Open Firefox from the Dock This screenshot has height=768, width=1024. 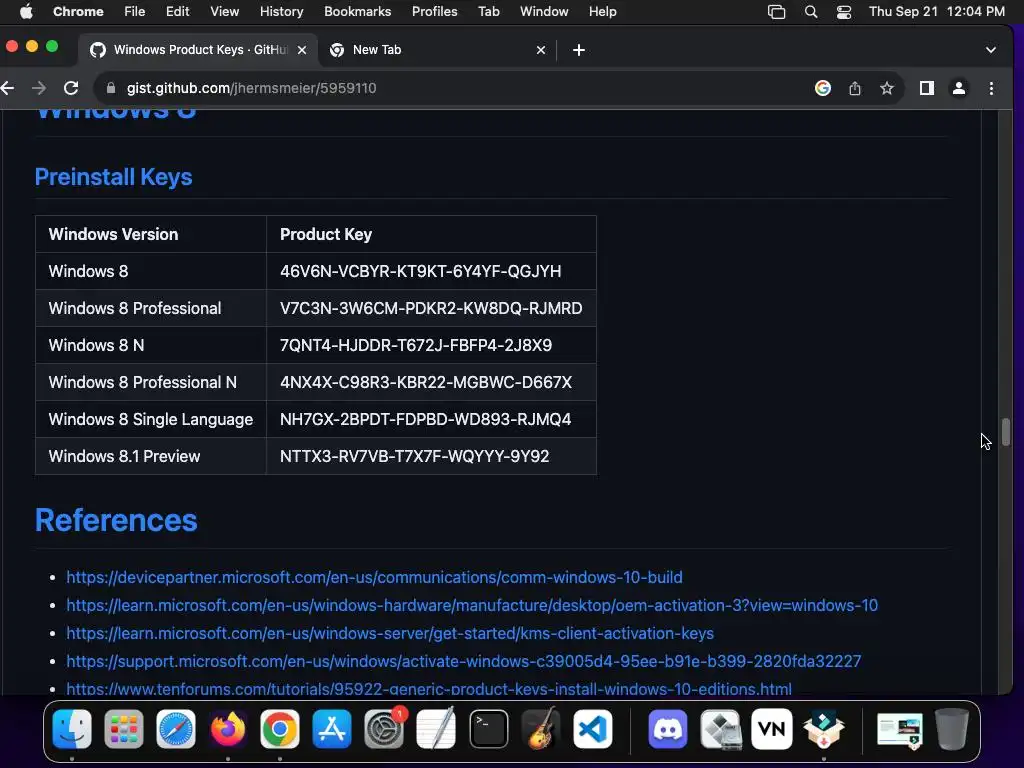(228, 729)
